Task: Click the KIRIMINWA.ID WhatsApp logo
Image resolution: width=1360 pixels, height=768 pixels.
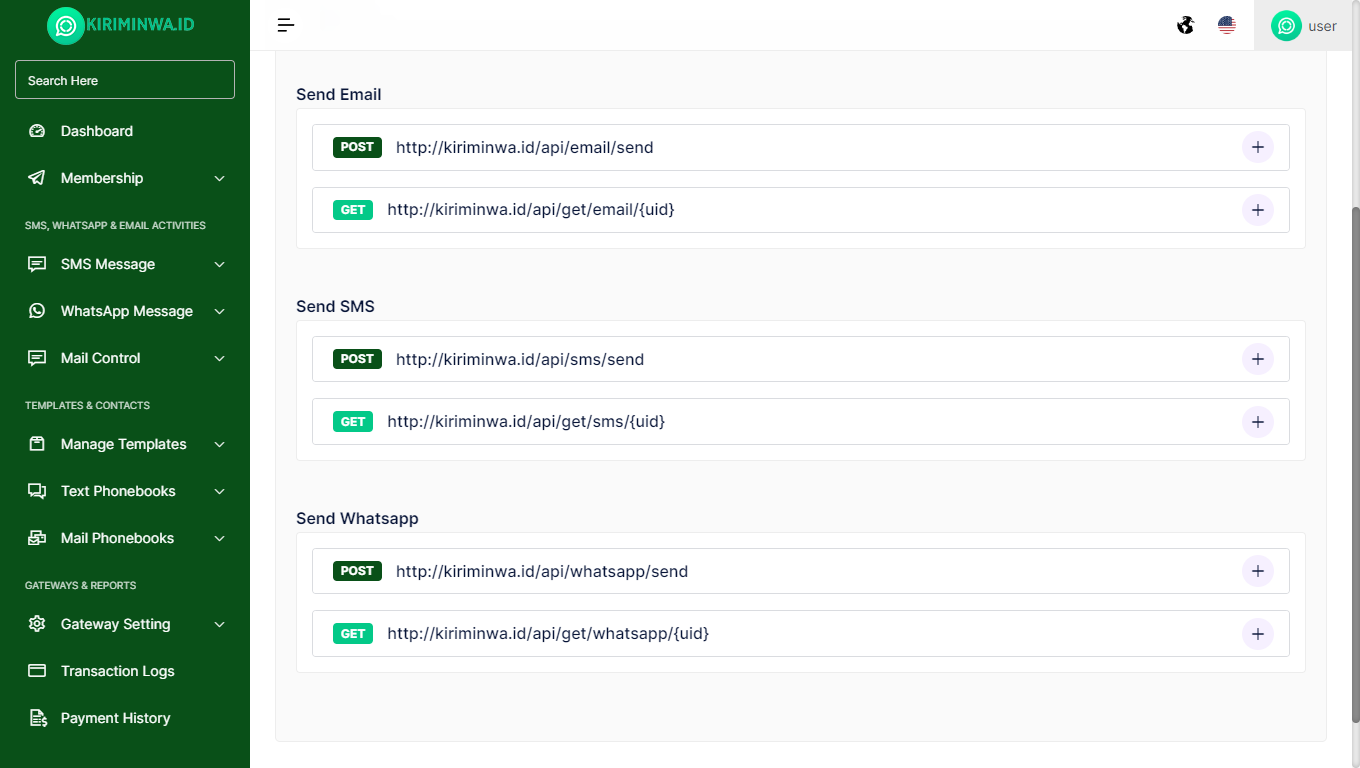Action: click(66, 25)
